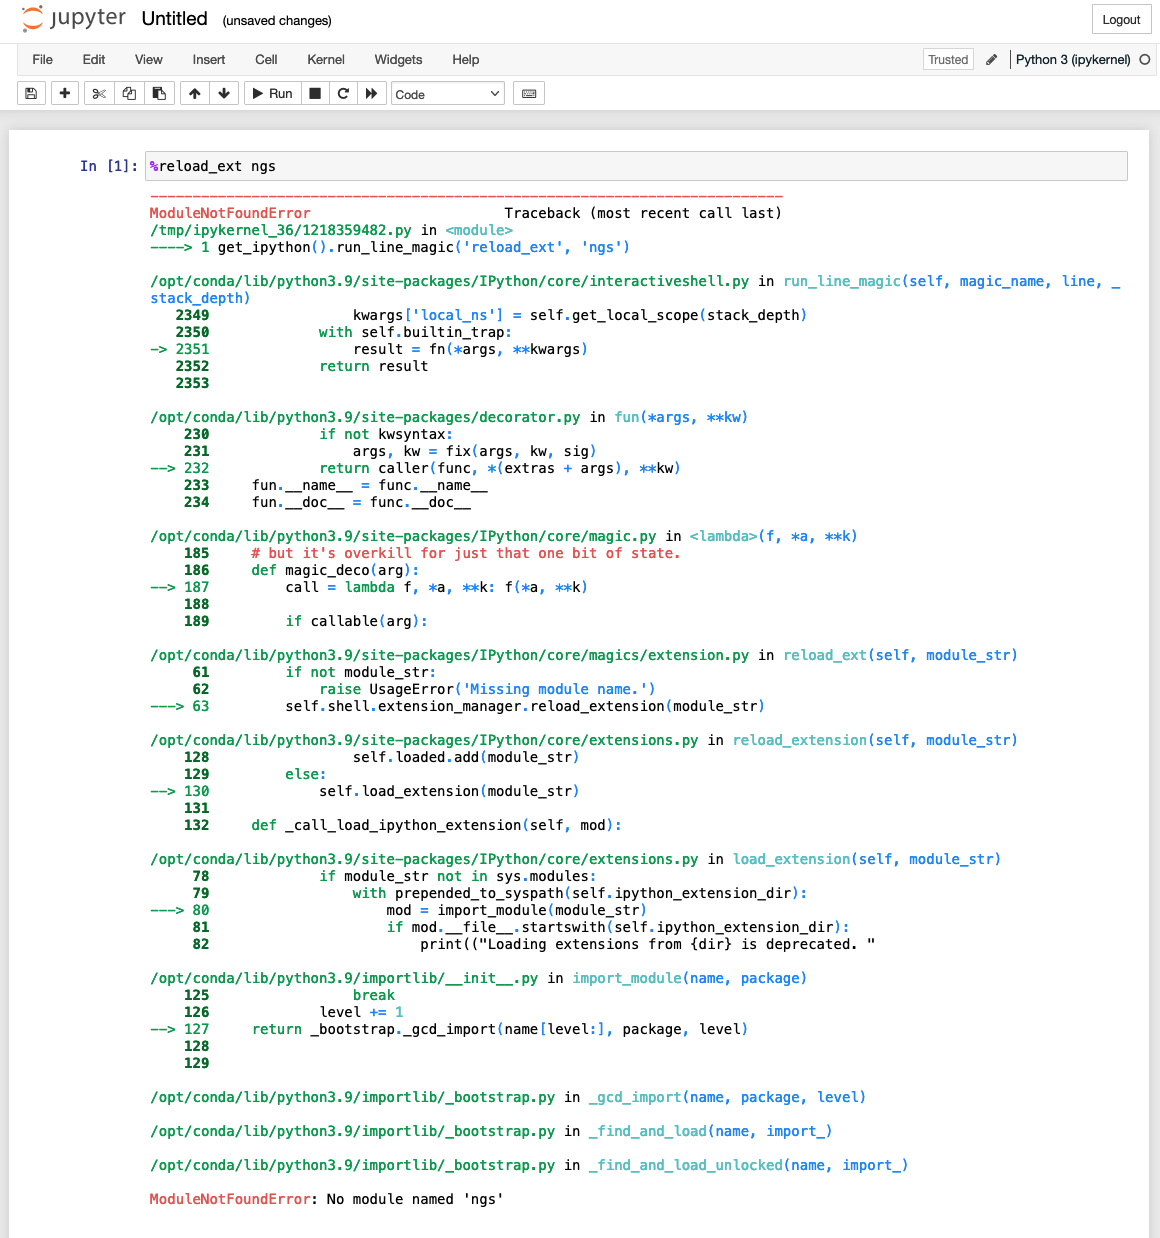Interrupt the kernel with the stop icon
1160x1238 pixels.
click(x=314, y=92)
